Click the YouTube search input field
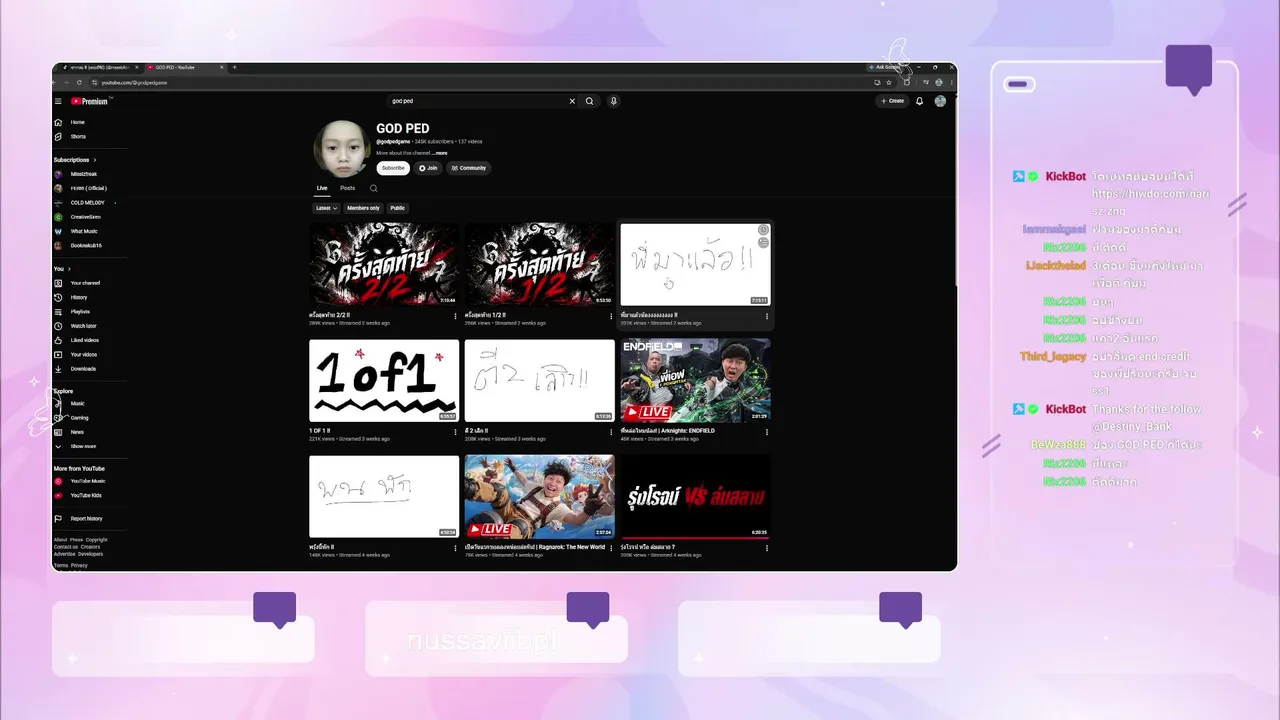Image resolution: width=1280 pixels, height=720 pixels. 477,101
